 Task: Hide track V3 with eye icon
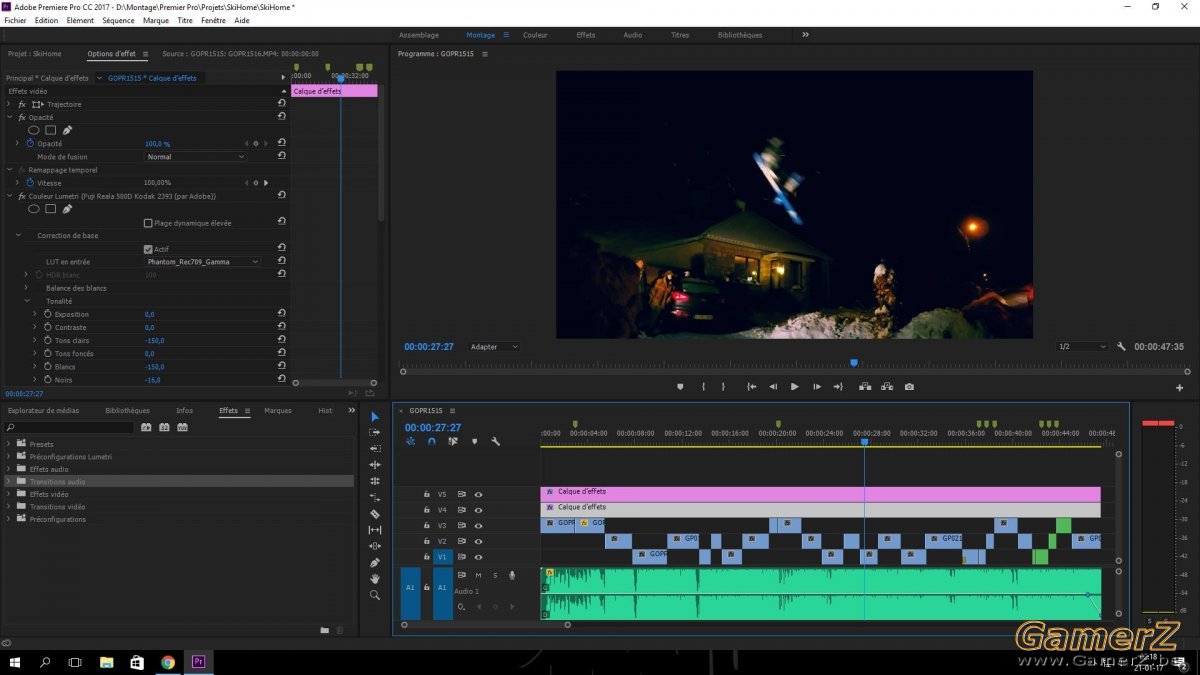coord(478,525)
